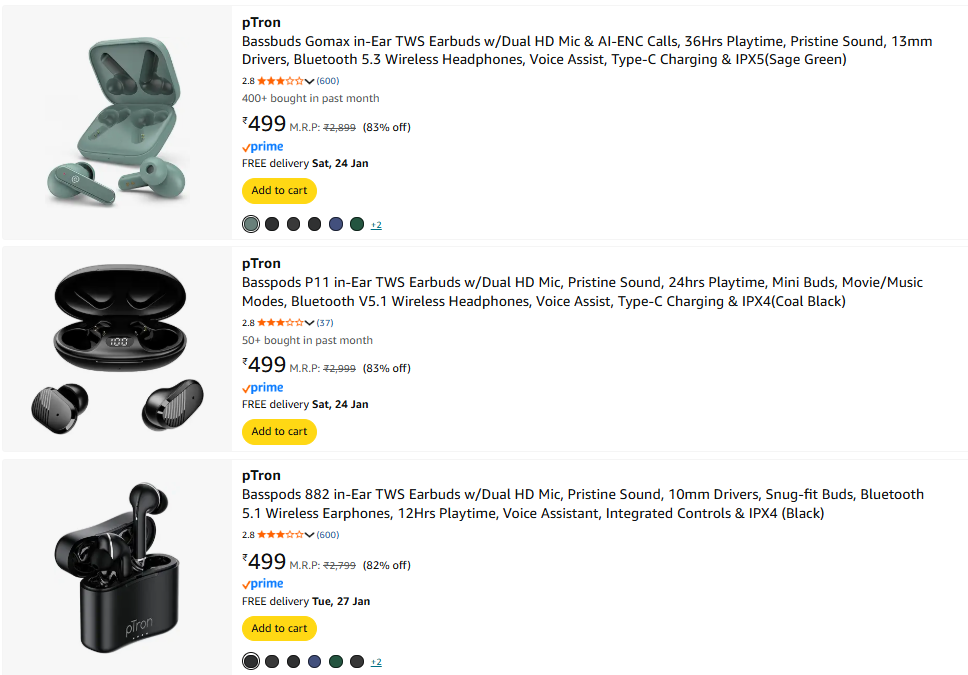Expand the rating breakdown arrow for Bassbuds Gomax
This screenshot has height=675, width=968.
coord(310,81)
